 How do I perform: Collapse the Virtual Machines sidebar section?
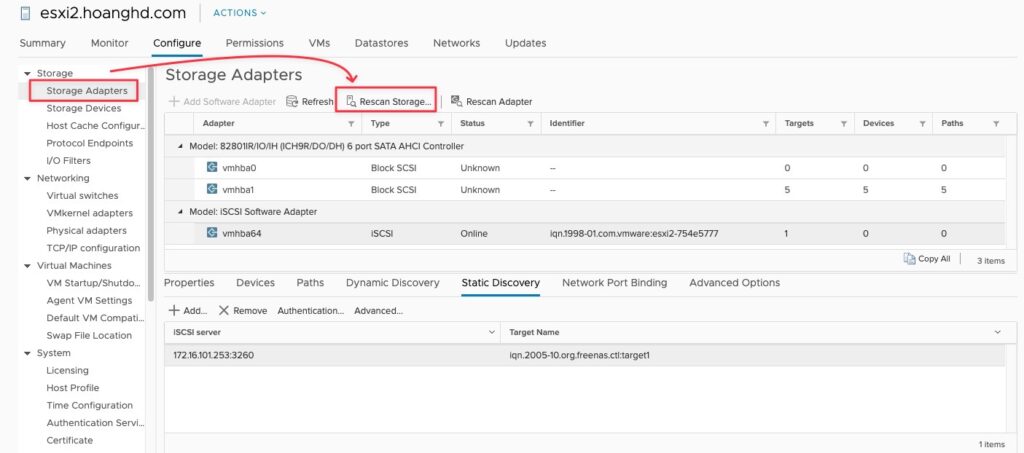27,266
